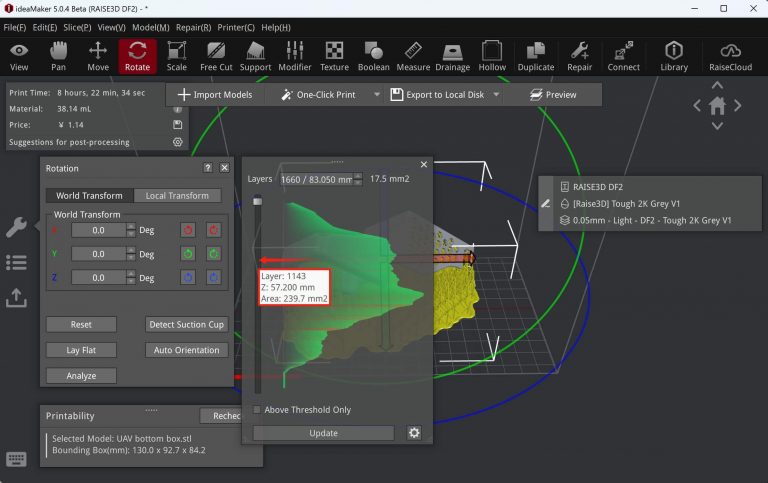The height and width of the screenshot is (483, 768).
Task: Click the Update button
Action: [323, 433]
